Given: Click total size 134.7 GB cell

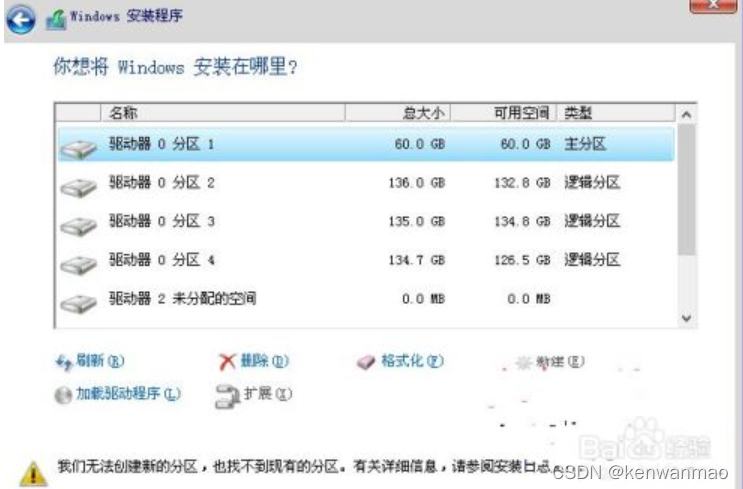Looking at the screenshot, I should pyautogui.click(x=417, y=260).
